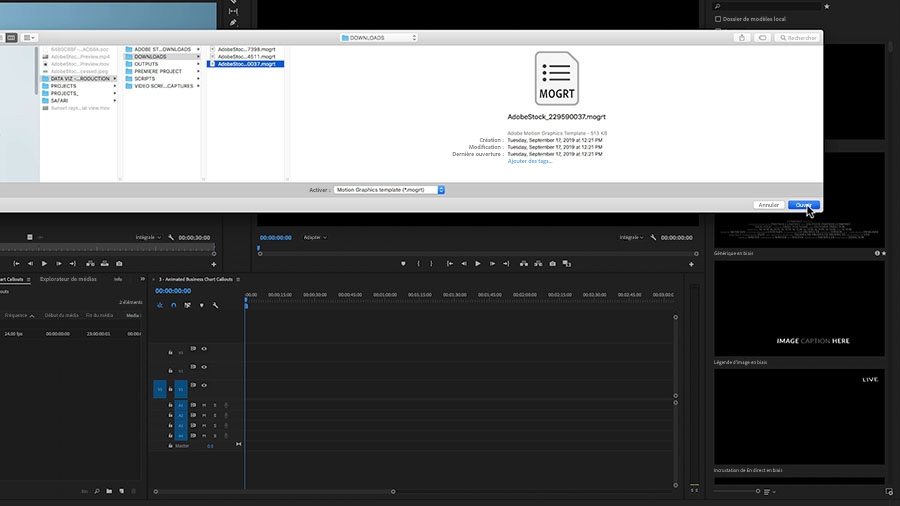Viewport: 900px width, 506px height.
Task: Click the Annuler button in file dialog
Action: click(x=769, y=205)
